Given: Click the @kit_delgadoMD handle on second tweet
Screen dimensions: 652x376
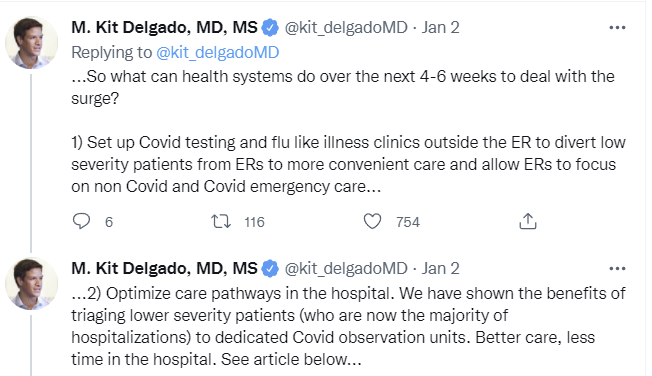Looking at the screenshot, I should pos(346,268).
